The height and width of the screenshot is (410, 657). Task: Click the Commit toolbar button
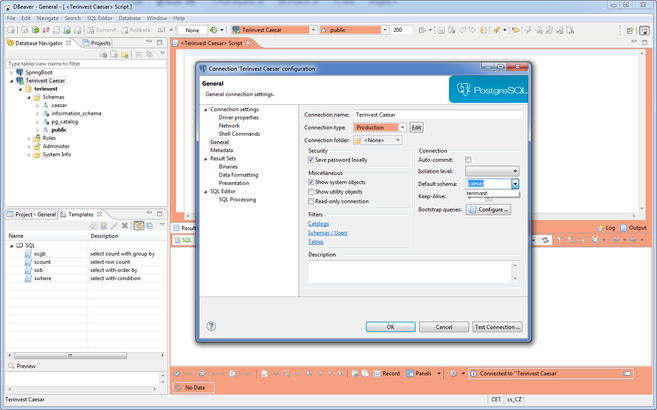pyautogui.click(x=100, y=30)
